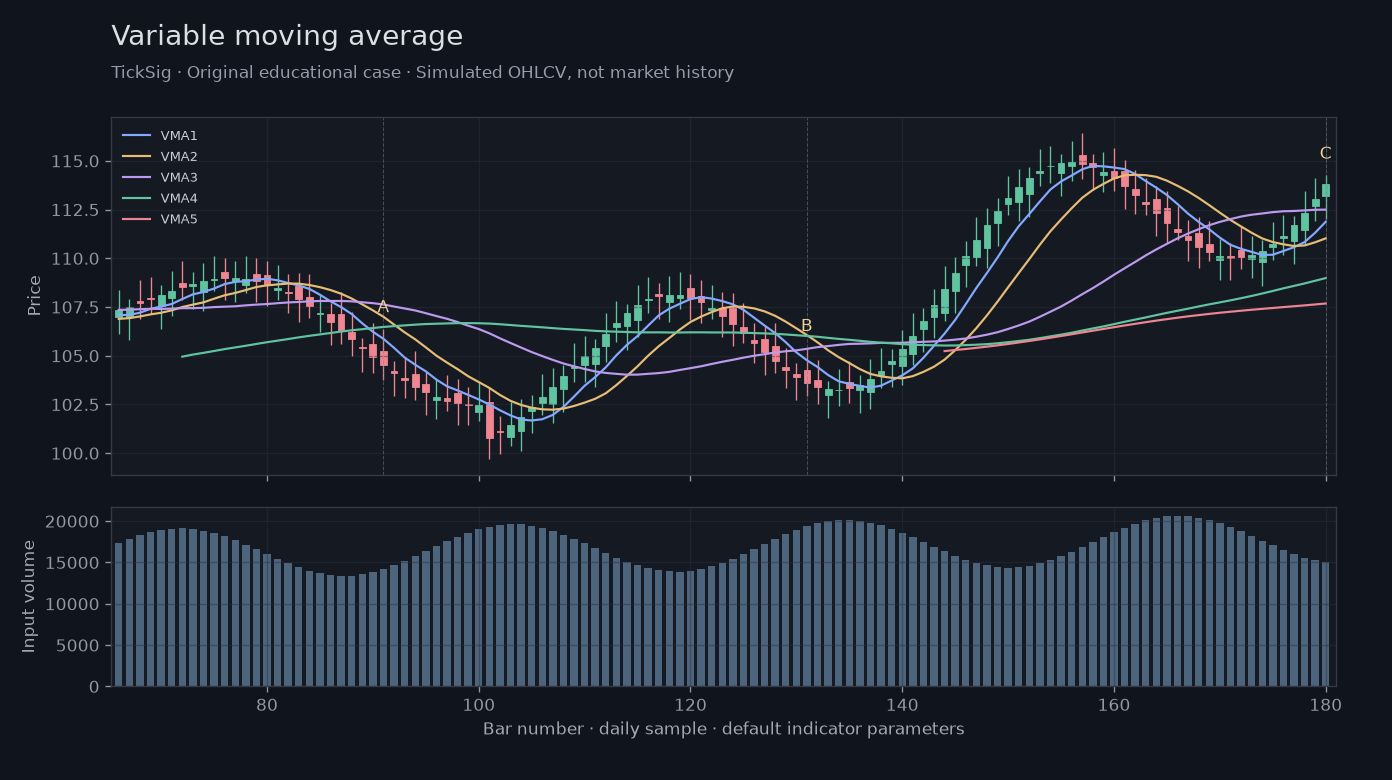Click the "Variable moving average" title

(x=287, y=37)
